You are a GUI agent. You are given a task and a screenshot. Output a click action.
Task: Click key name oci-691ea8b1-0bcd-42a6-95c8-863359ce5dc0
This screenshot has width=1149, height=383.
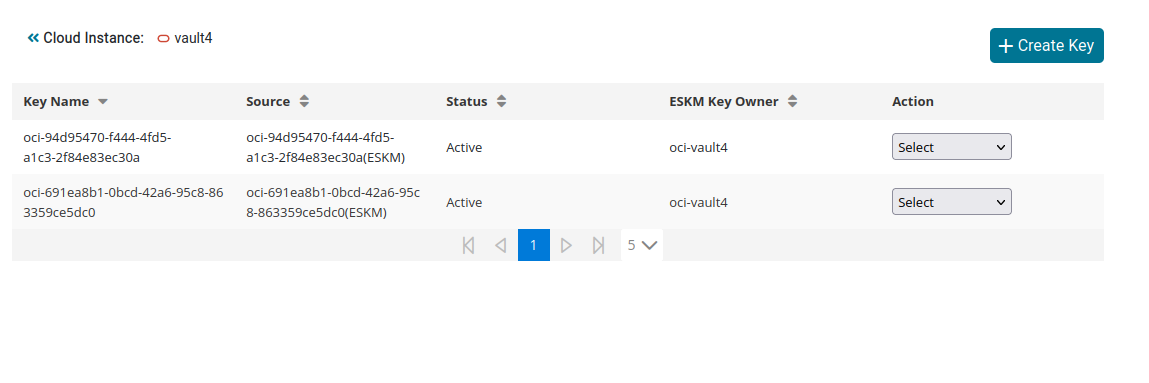point(123,202)
